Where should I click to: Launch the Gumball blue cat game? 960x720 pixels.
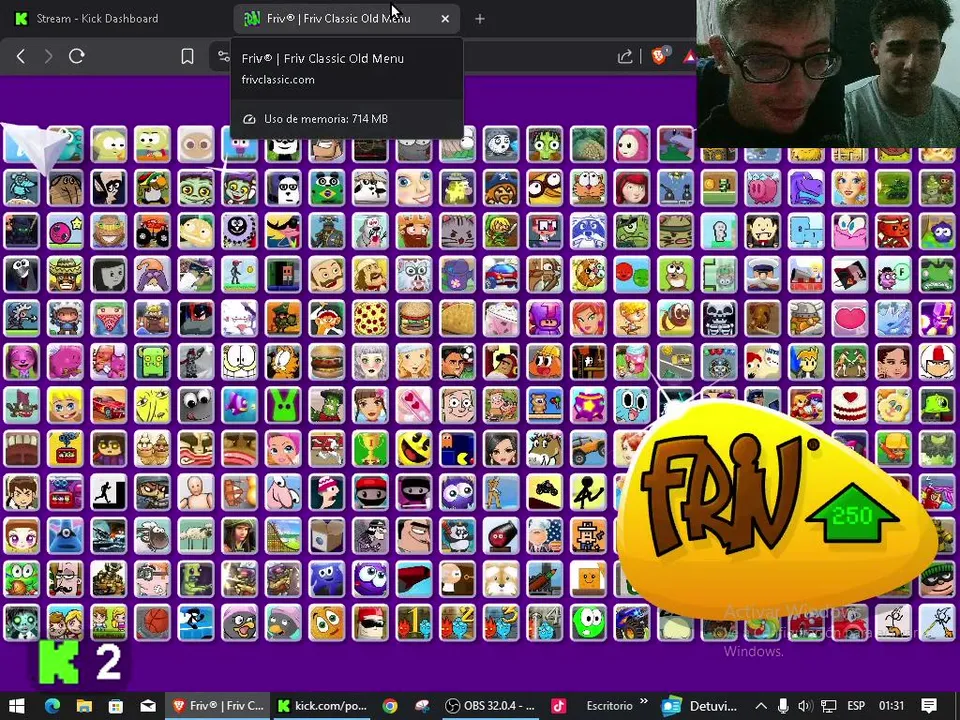point(632,405)
